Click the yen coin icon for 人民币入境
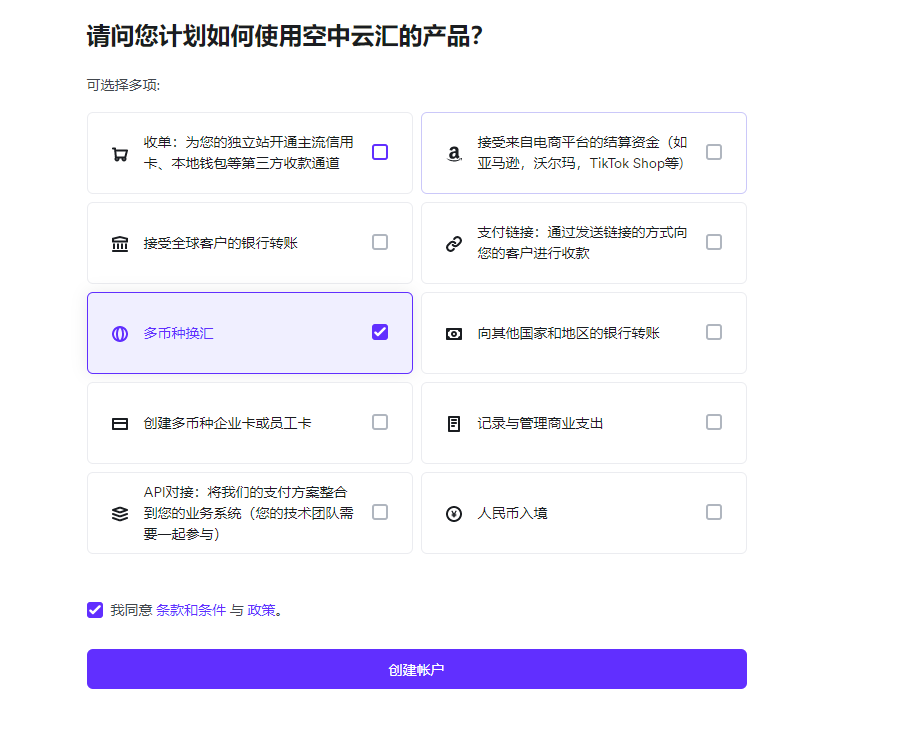The image size is (901, 730). 454,514
